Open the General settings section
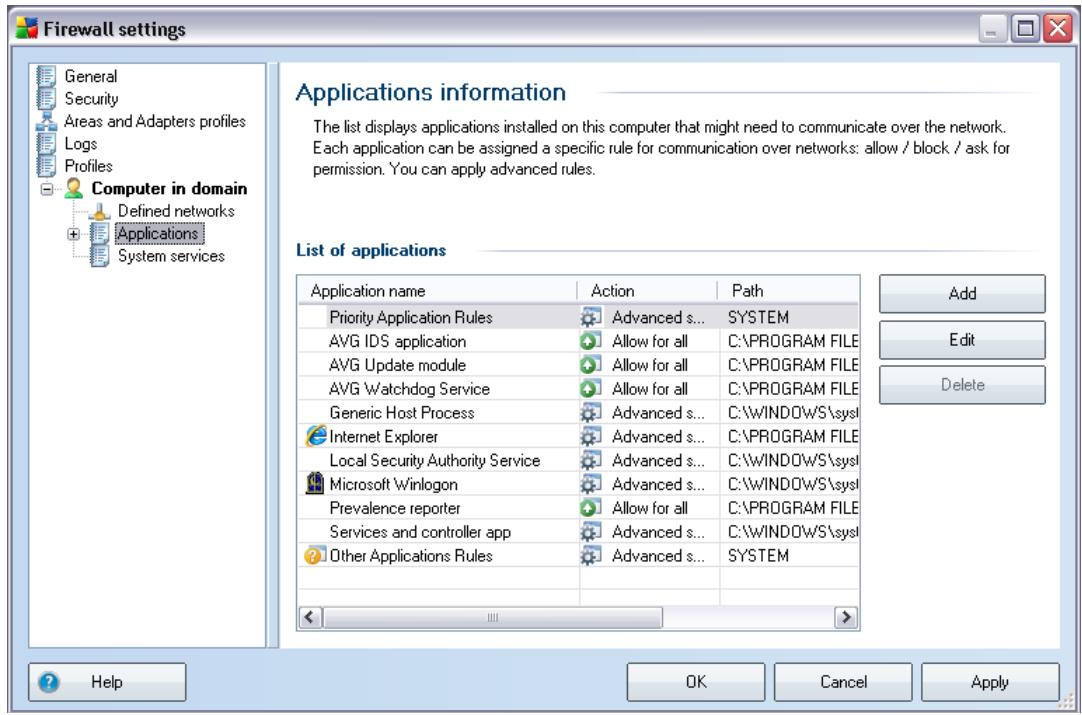 91,77
